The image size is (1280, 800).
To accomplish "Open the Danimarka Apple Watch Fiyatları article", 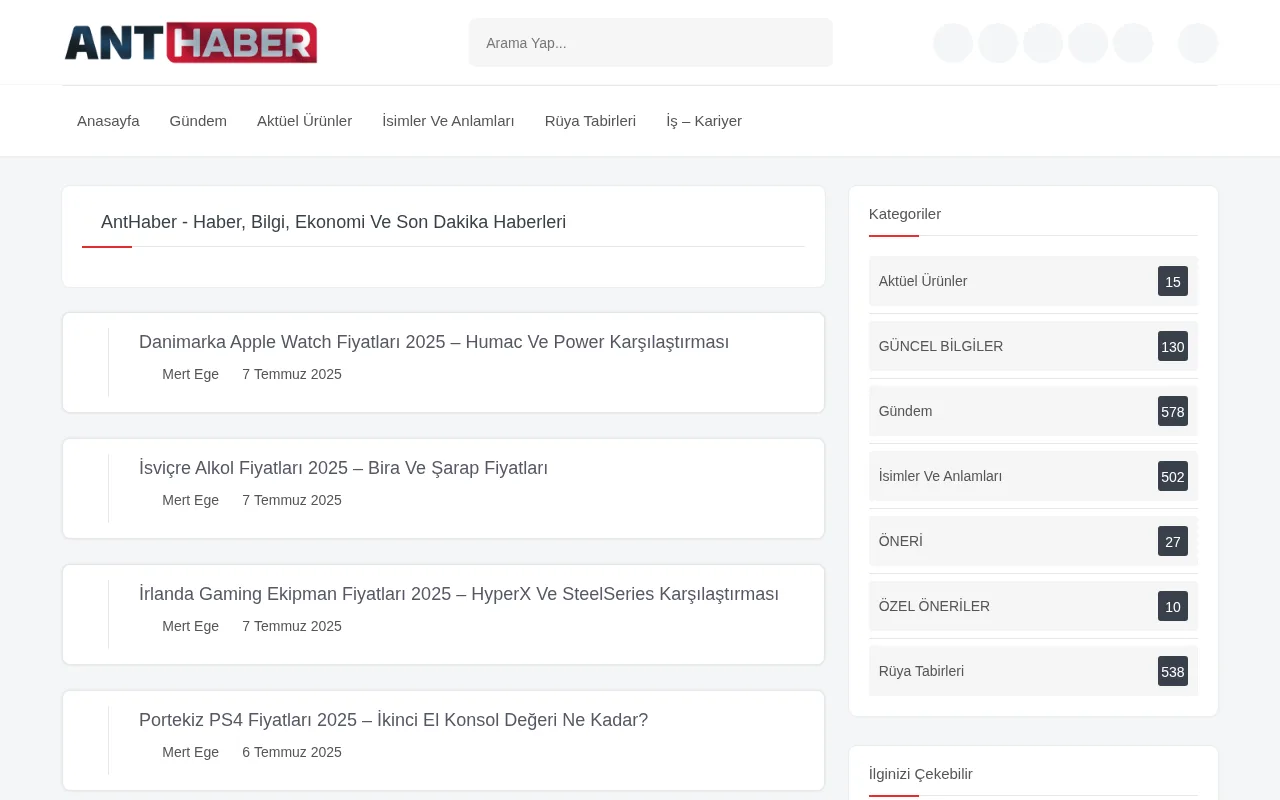I will tap(434, 342).
